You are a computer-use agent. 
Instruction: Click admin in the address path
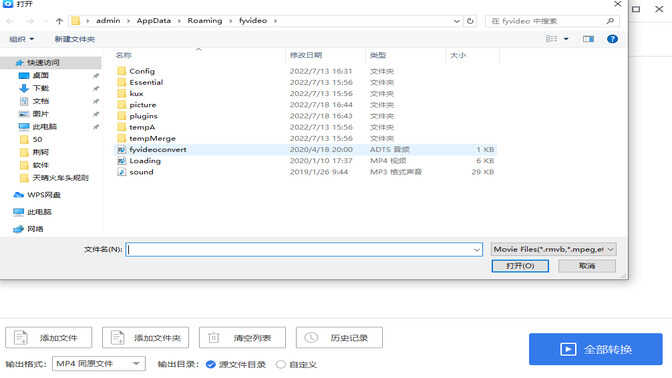coord(108,21)
